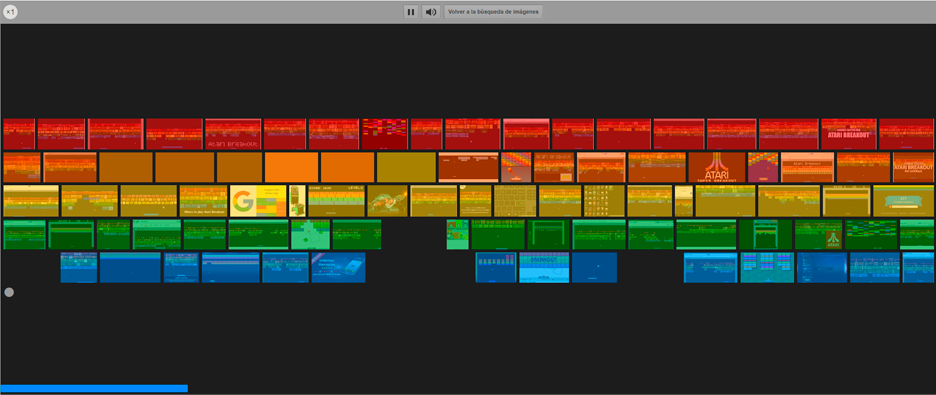Click the red brick with Atari Breakout text
The image size is (936, 395).
click(233, 134)
